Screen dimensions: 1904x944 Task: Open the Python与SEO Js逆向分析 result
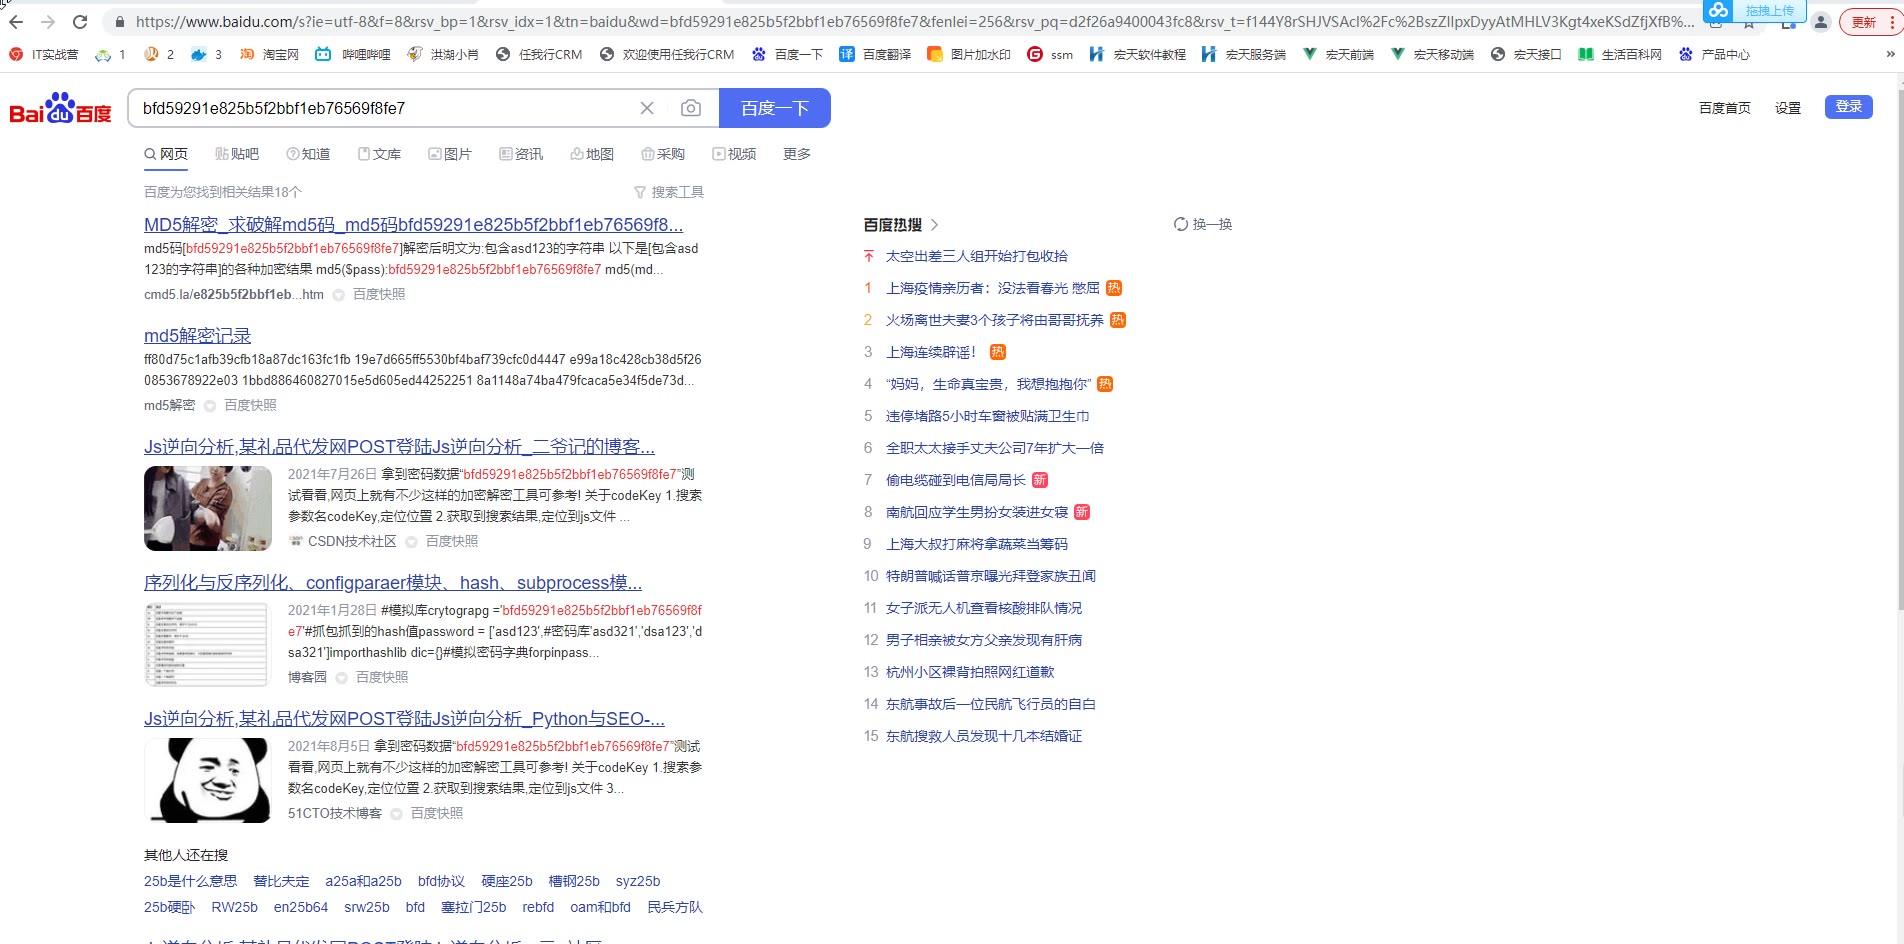pos(404,719)
